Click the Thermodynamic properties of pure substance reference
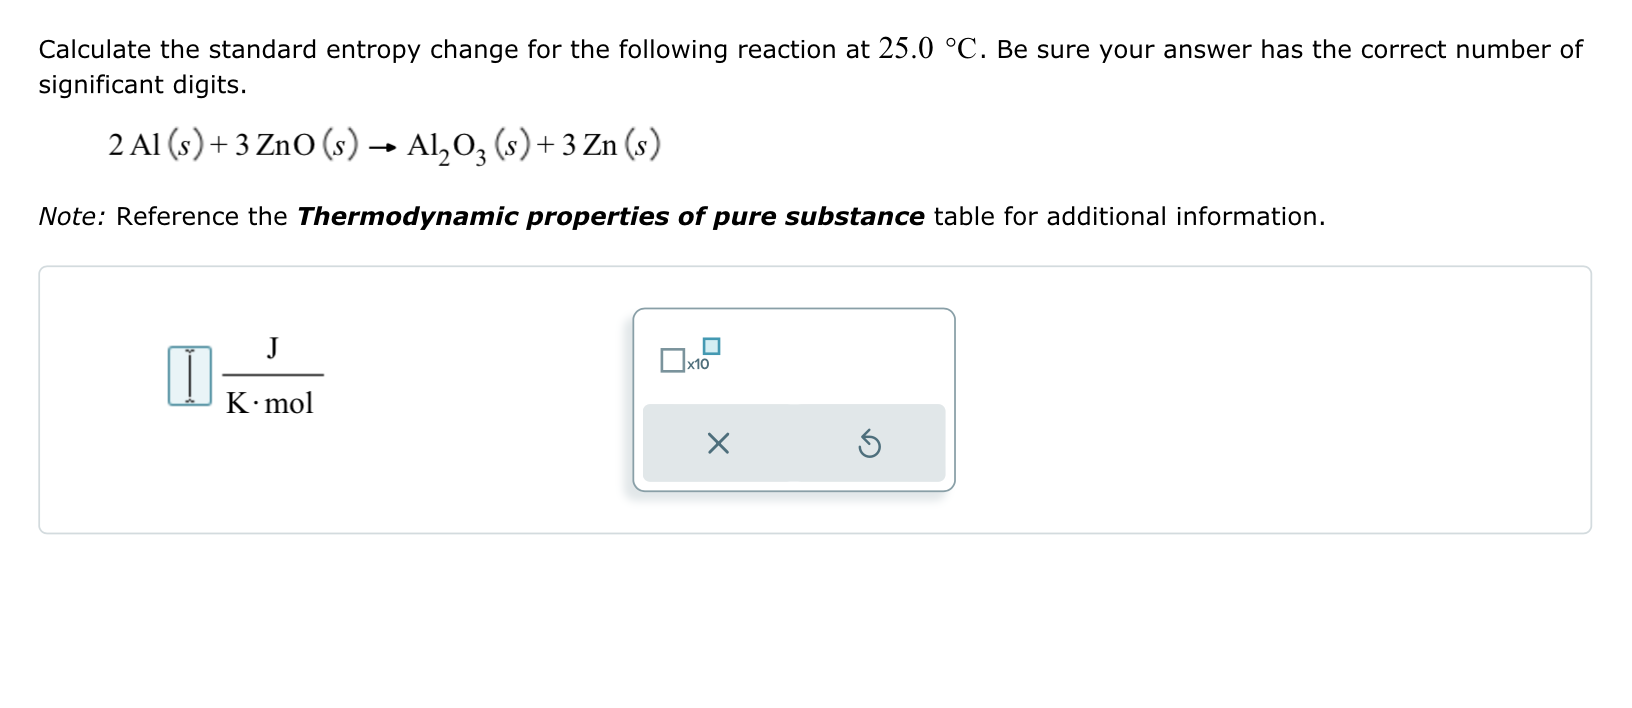 coord(610,216)
